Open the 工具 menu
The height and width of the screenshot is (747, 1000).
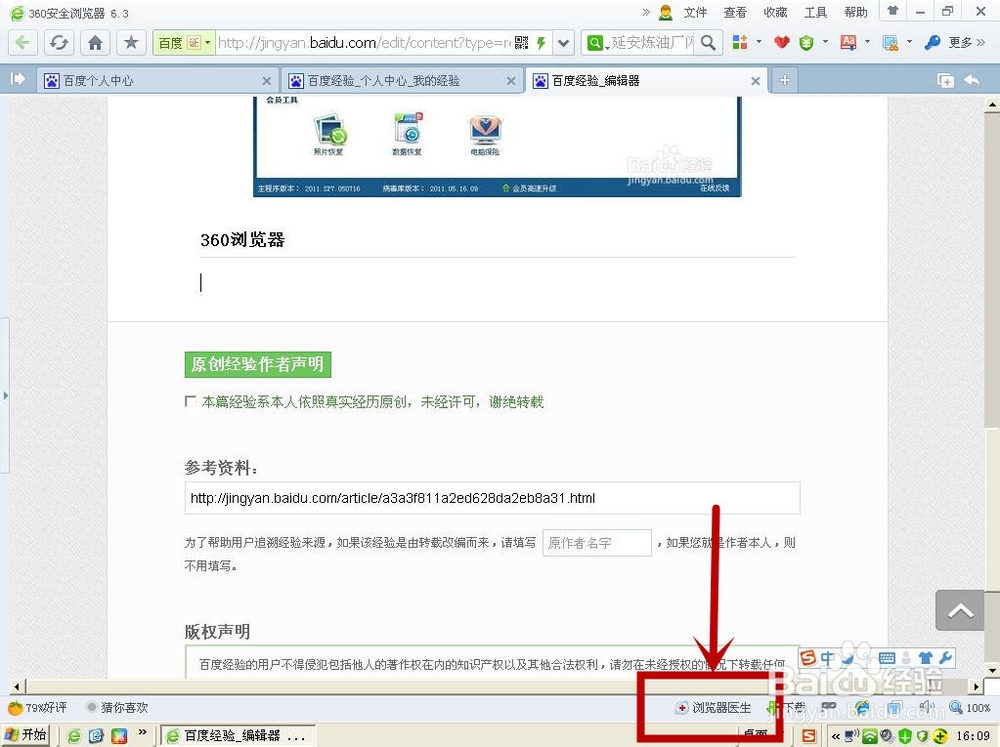tap(816, 12)
